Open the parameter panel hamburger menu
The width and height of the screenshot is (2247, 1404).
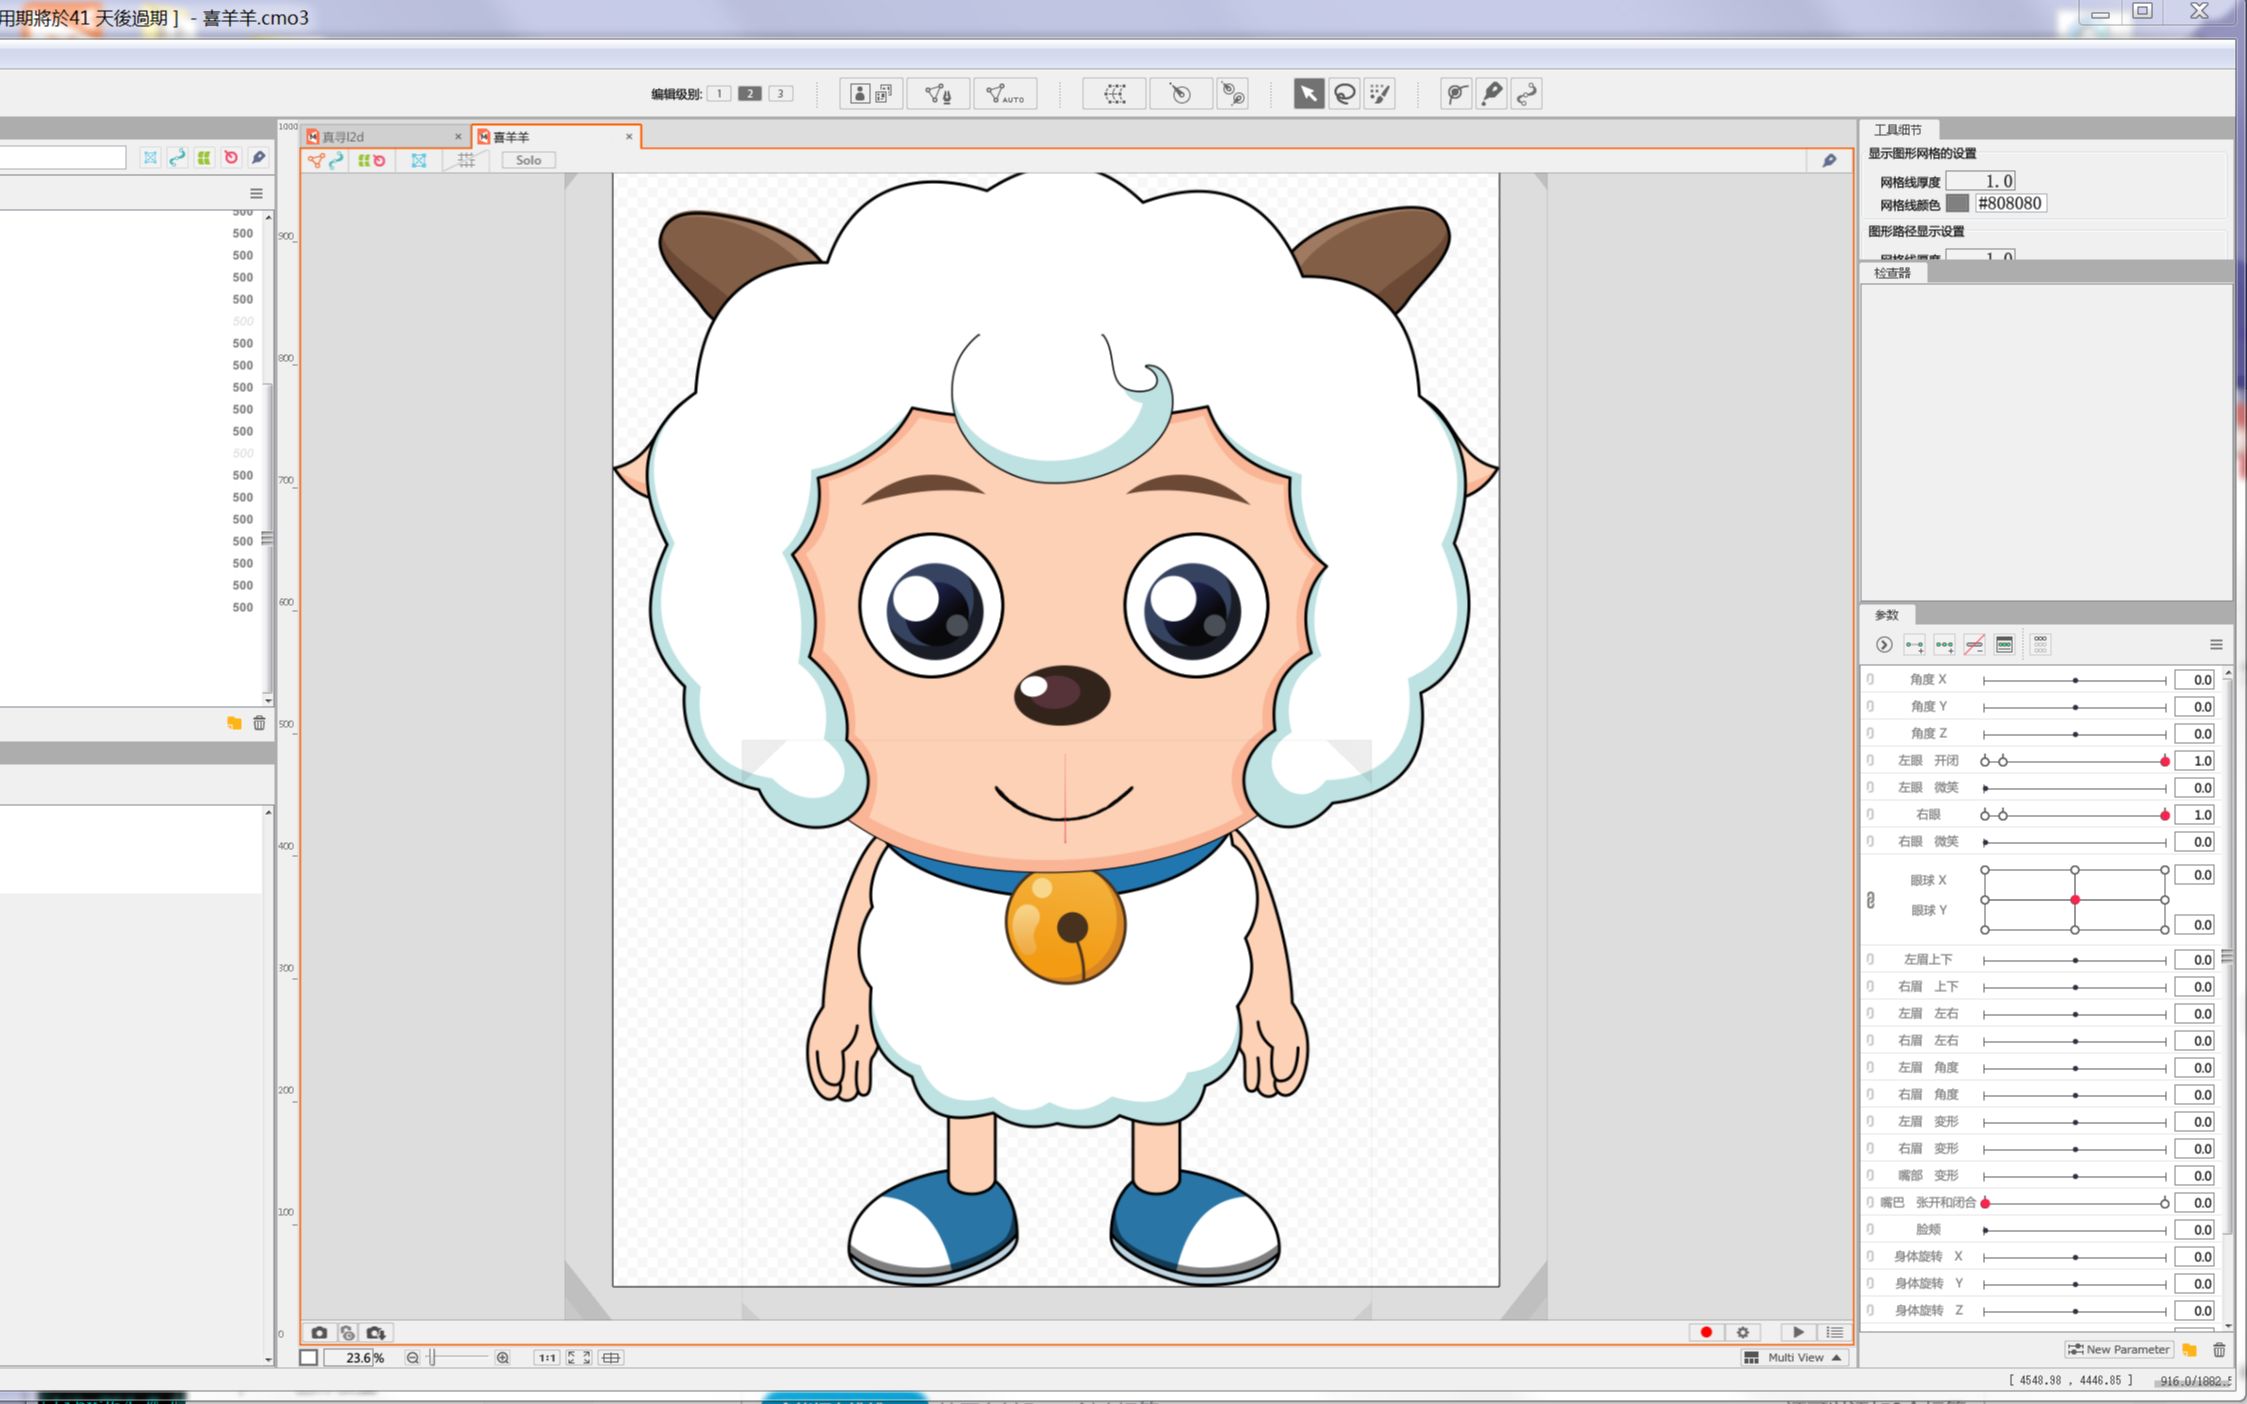click(x=2215, y=645)
